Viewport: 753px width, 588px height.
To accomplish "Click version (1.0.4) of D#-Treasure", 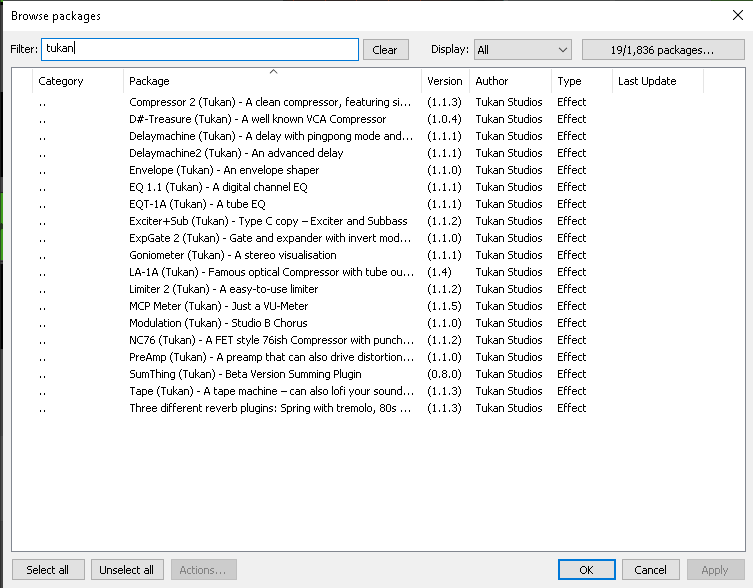I will pyautogui.click(x=444, y=119).
